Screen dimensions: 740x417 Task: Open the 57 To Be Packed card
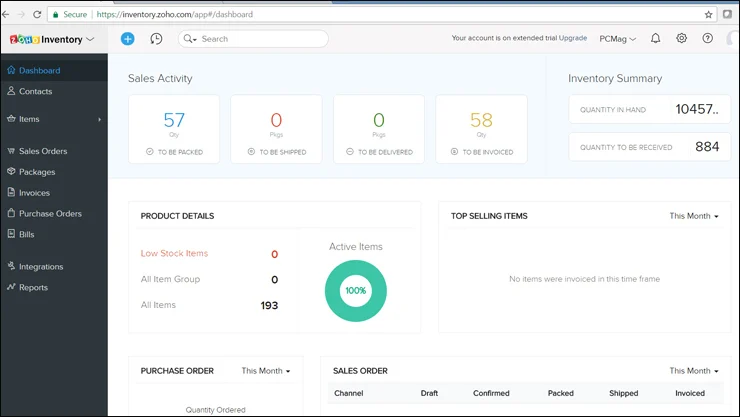174,129
